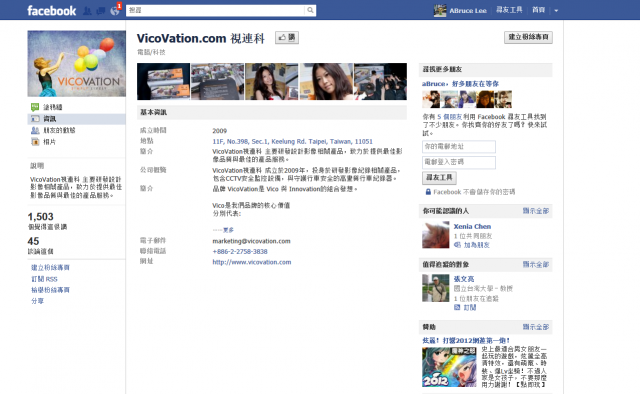The image size is (640, 394).
Task: Open Xenia Chen profile picture
Action: click(436, 235)
